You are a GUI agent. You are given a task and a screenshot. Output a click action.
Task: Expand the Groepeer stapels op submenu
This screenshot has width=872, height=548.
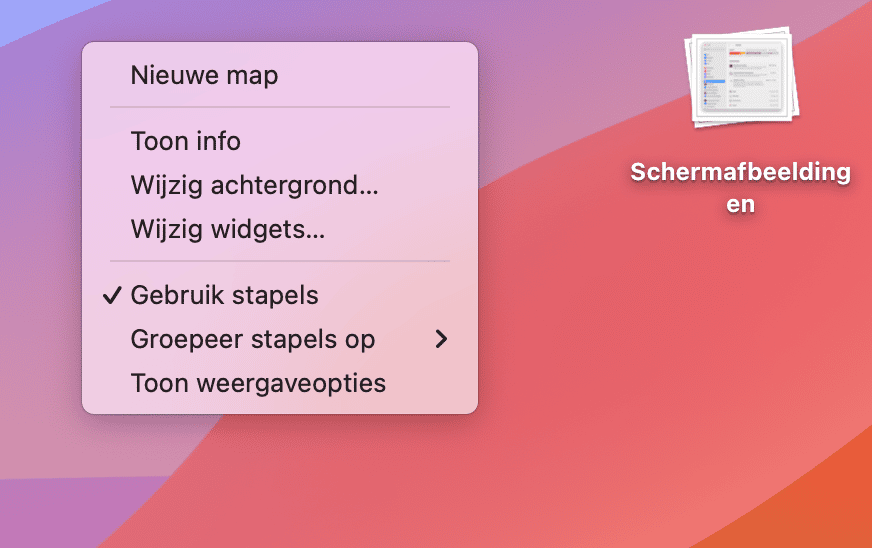pos(280,339)
